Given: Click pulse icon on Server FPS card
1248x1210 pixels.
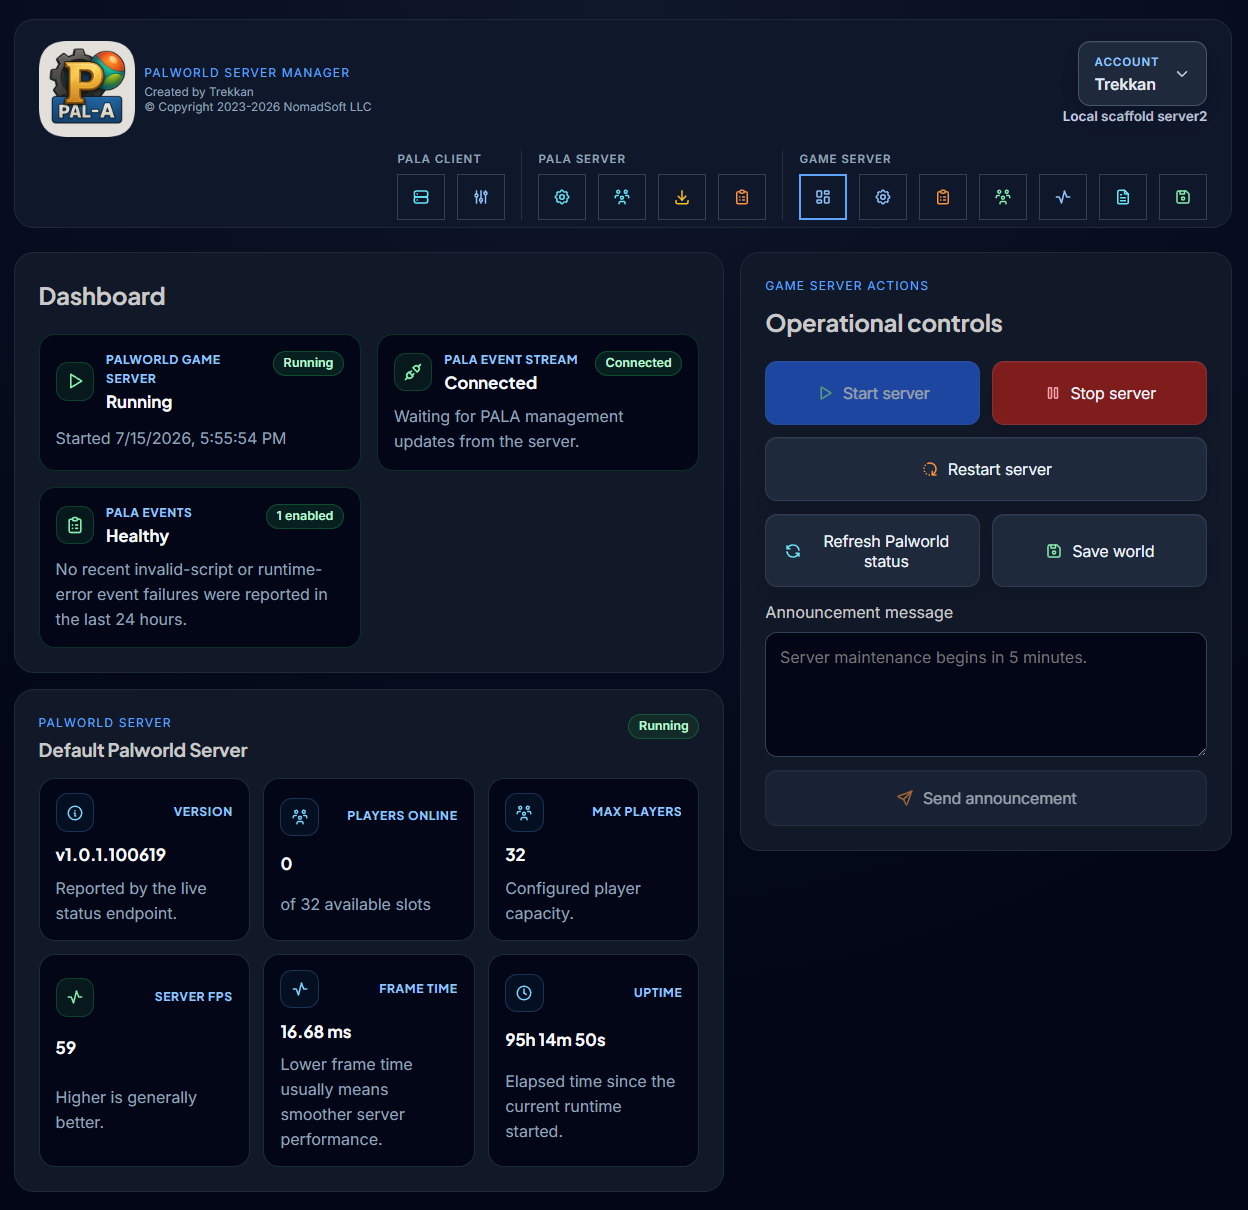Looking at the screenshot, I should (75, 997).
